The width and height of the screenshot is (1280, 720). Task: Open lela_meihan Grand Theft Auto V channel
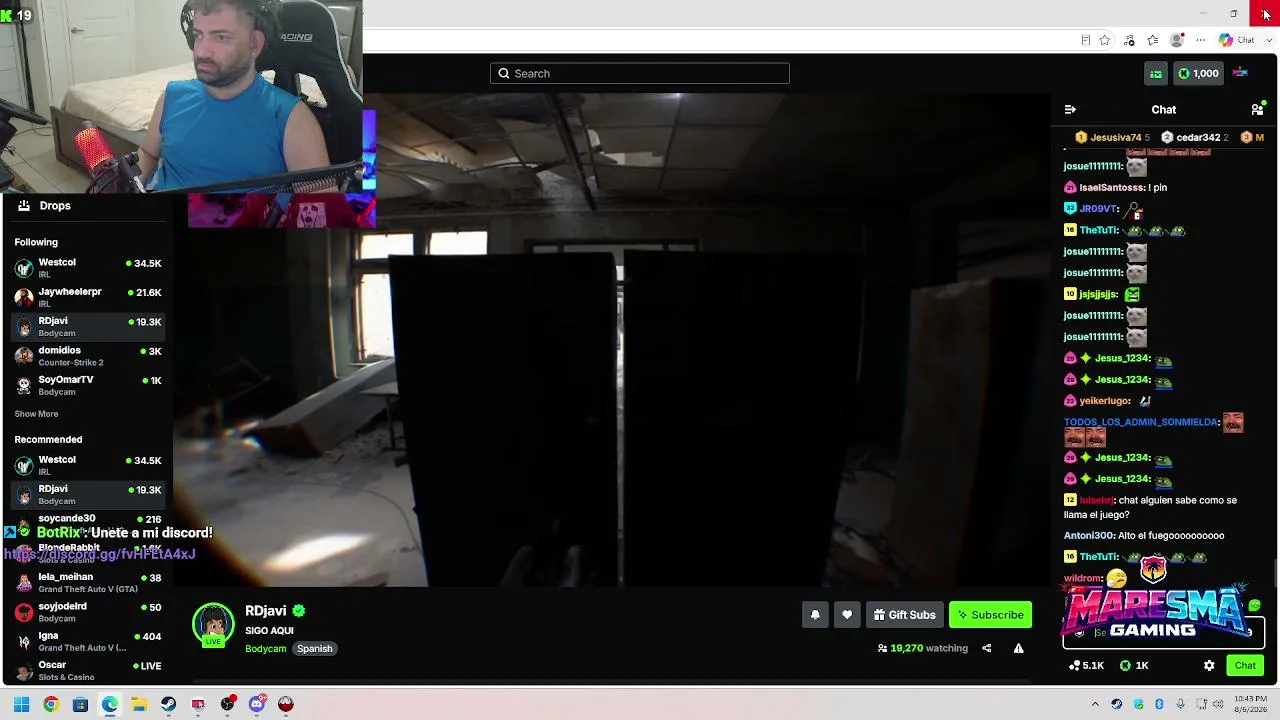tap(87, 582)
